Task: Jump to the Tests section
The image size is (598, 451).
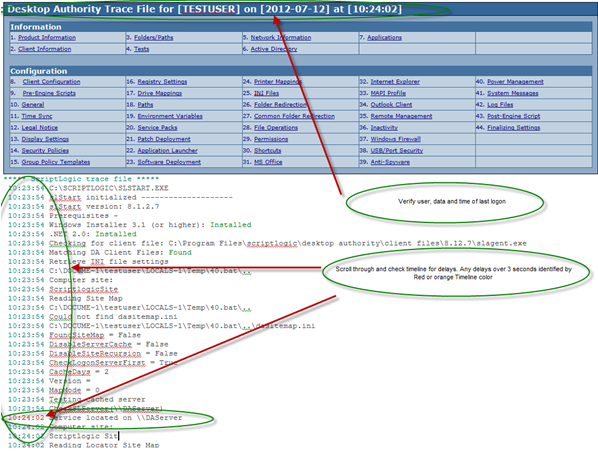Action: 141,49
